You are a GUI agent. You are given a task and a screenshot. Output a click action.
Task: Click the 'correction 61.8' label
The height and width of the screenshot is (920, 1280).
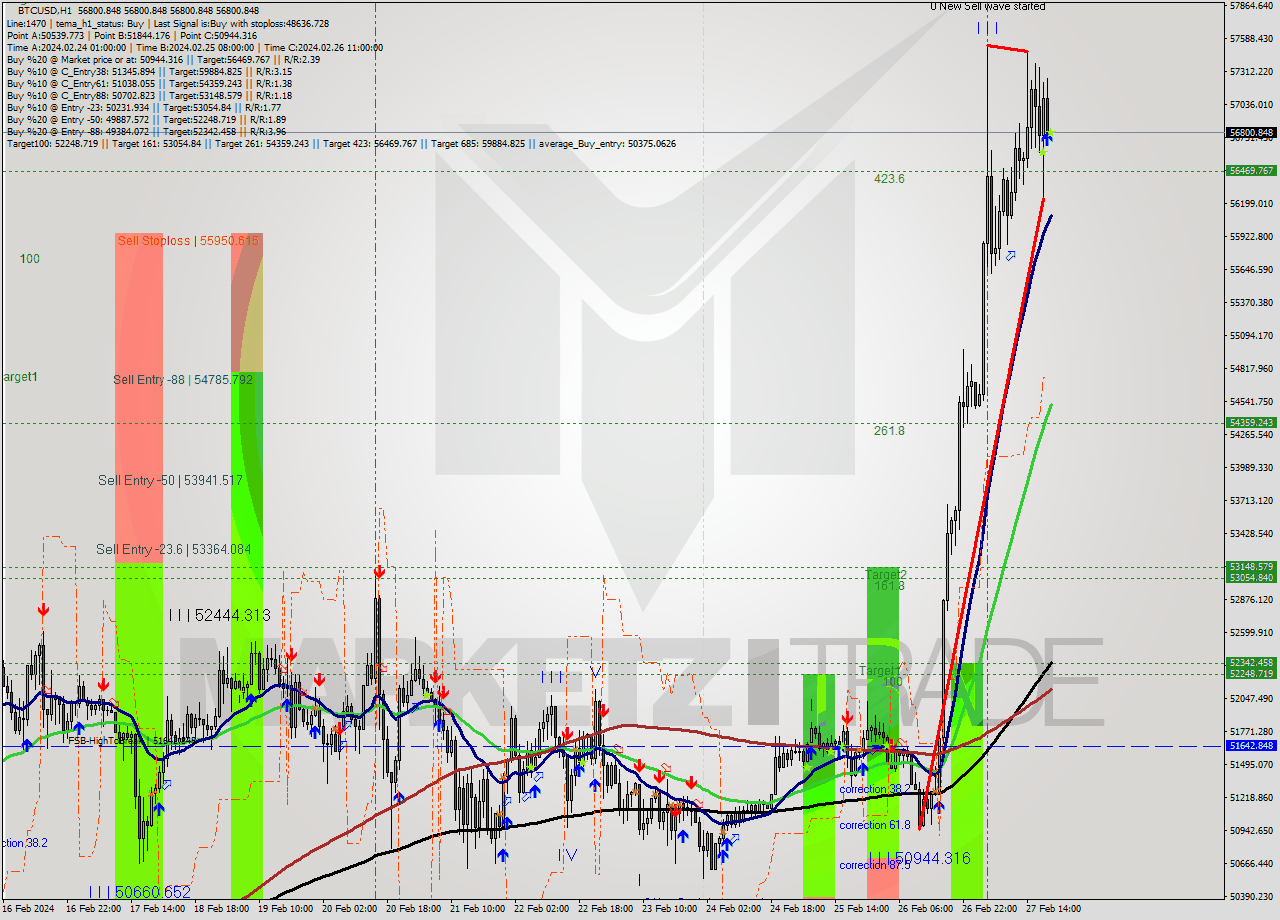(875, 825)
